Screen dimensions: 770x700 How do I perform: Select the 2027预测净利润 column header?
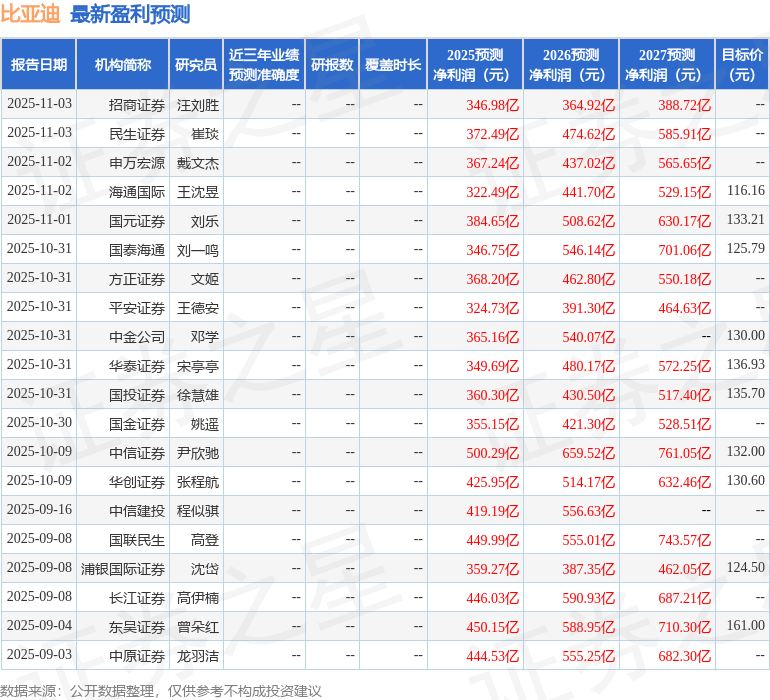point(667,64)
